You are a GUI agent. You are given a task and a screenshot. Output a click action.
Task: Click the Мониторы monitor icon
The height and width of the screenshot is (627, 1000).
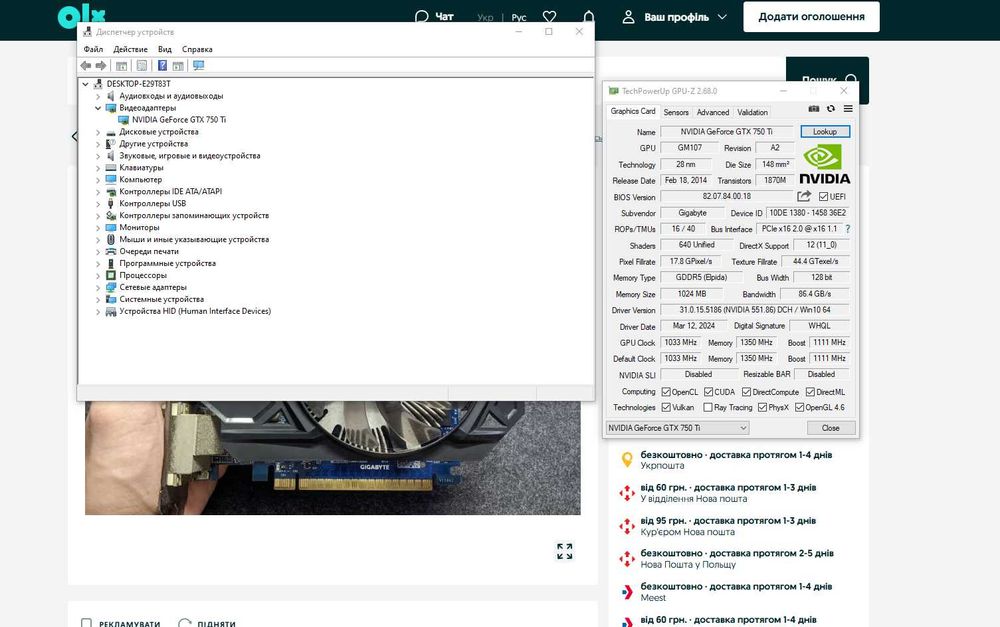[111, 228]
